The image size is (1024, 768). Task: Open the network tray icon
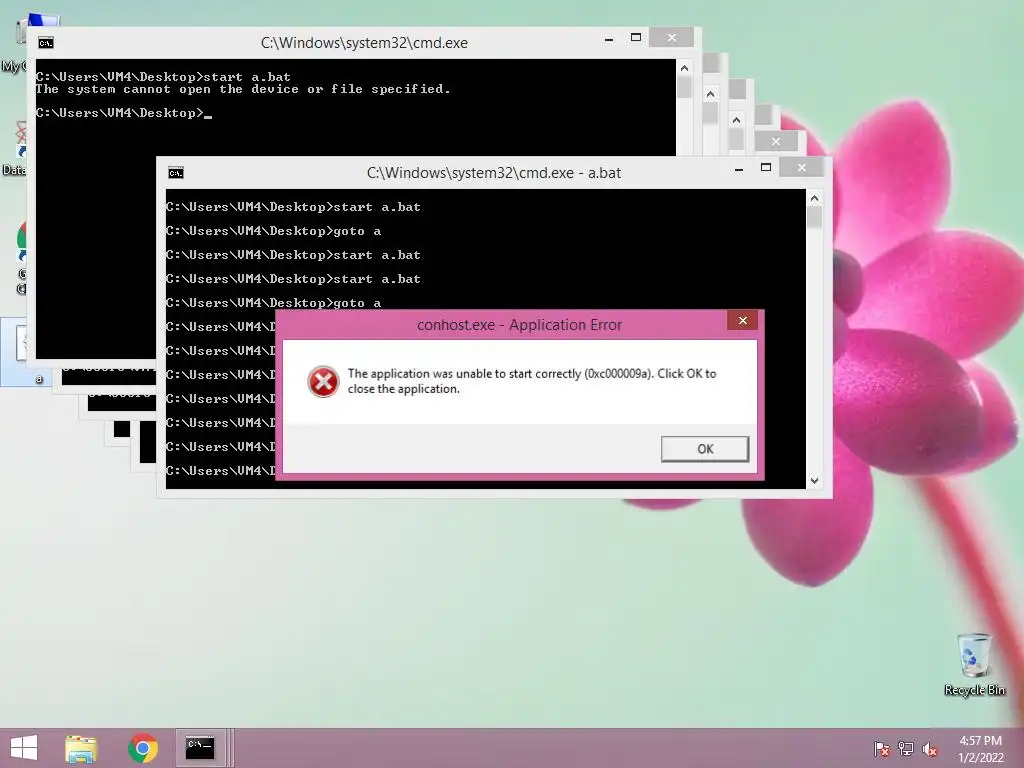tap(905, 749)
